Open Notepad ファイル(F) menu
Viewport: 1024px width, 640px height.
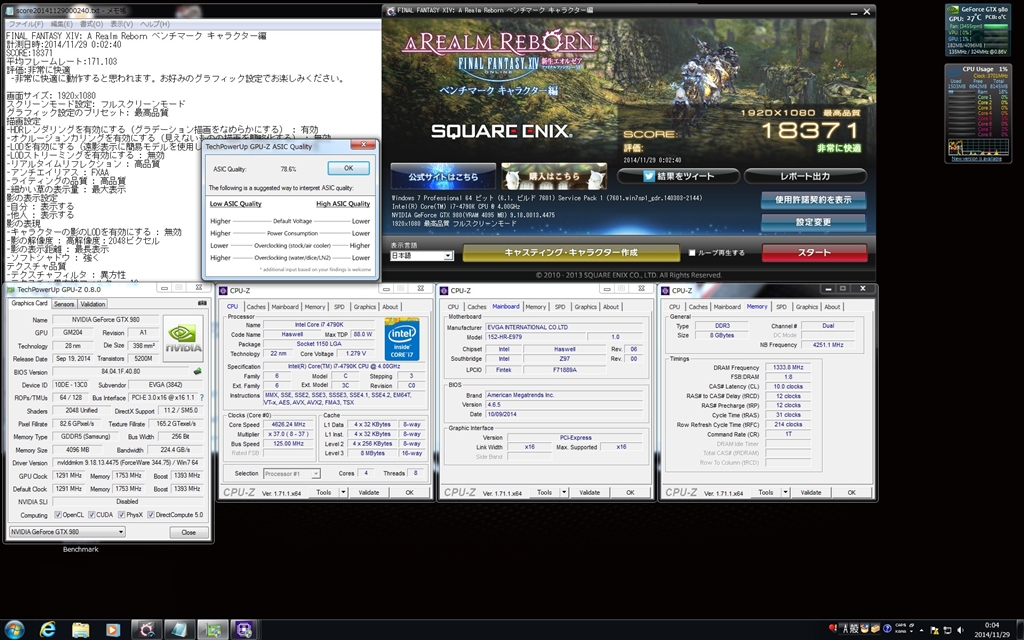click(25, 24)
